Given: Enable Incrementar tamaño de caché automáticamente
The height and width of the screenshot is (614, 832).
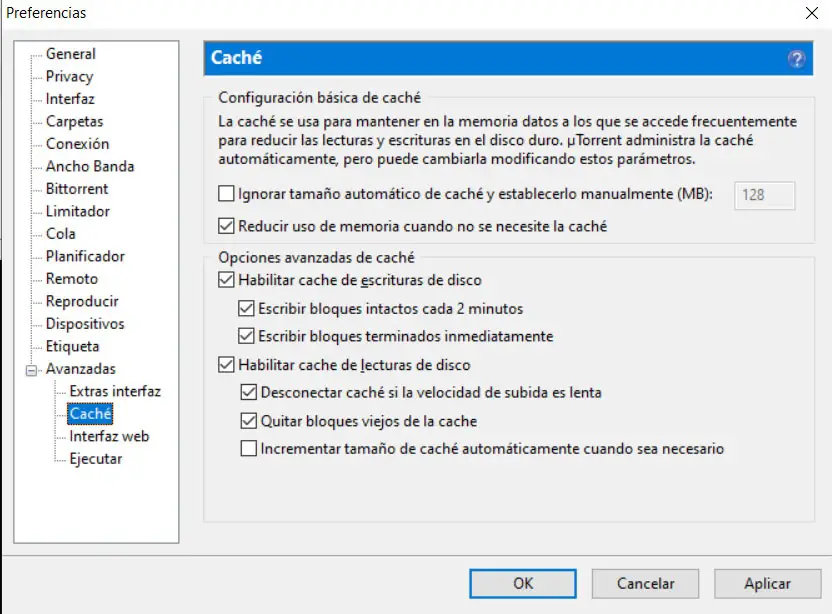Looking at the screenshot, I should point(248,449).
